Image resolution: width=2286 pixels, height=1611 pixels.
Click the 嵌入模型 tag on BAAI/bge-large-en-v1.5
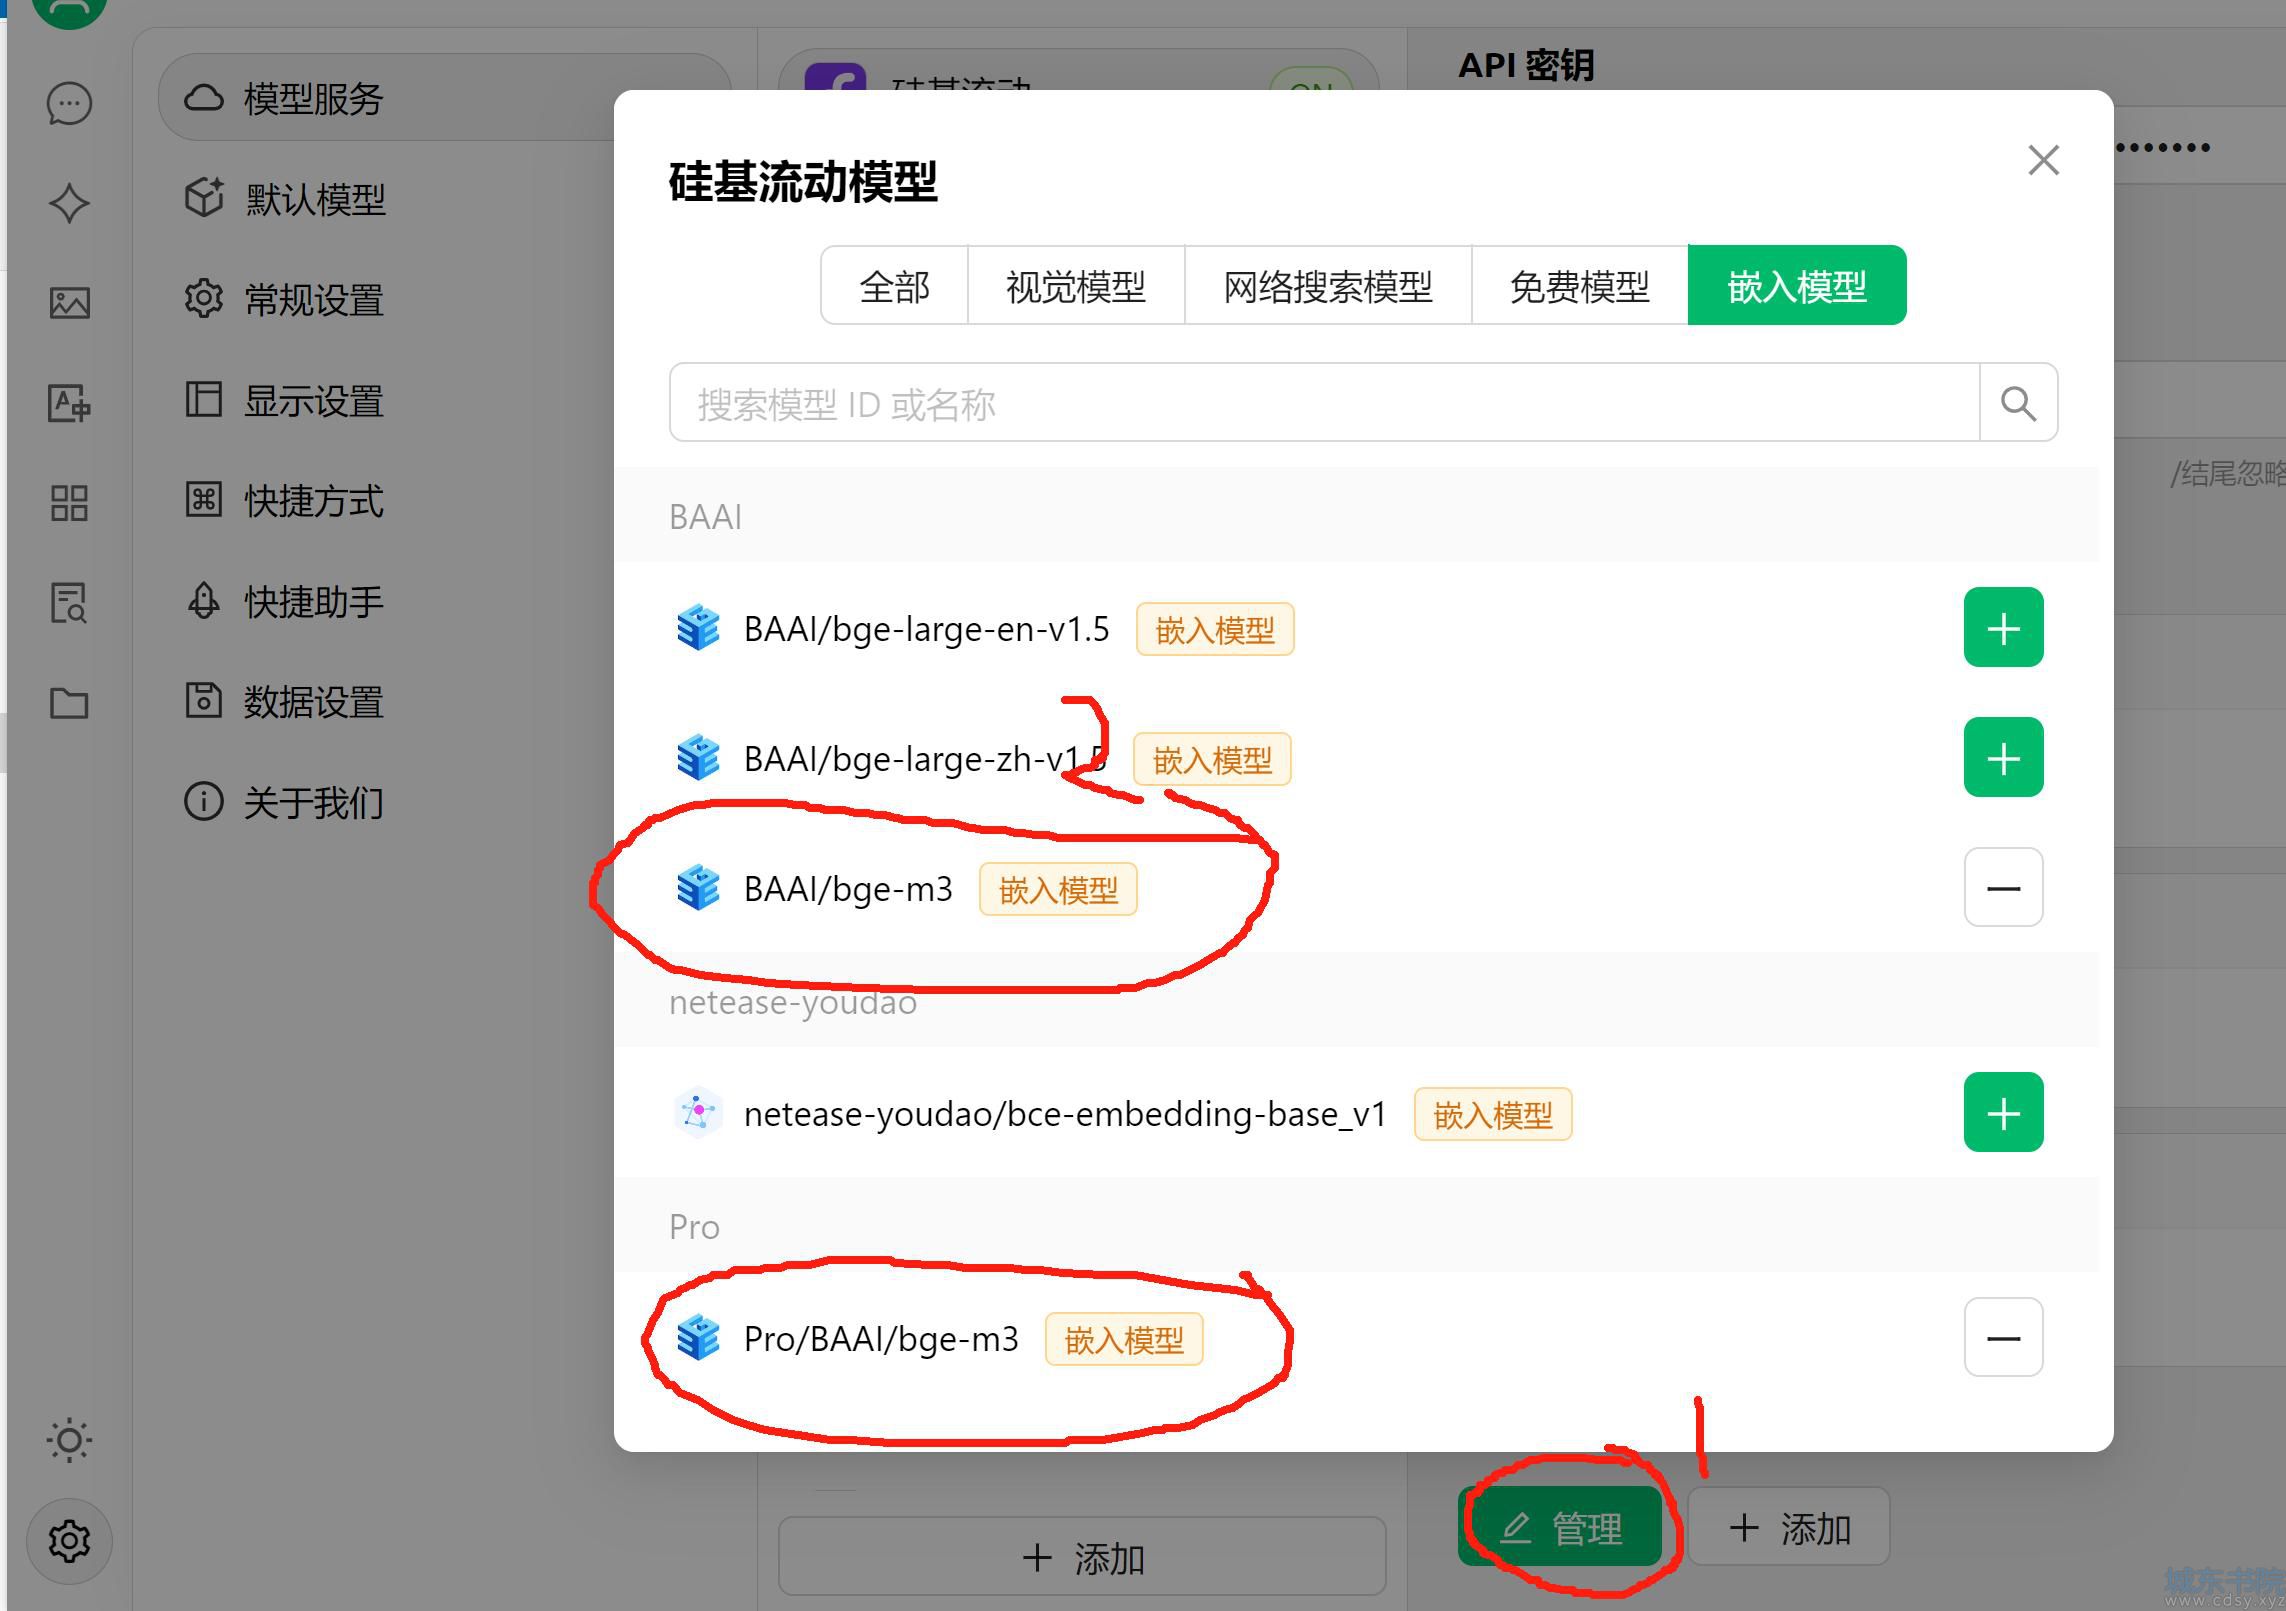(1215, 629)
